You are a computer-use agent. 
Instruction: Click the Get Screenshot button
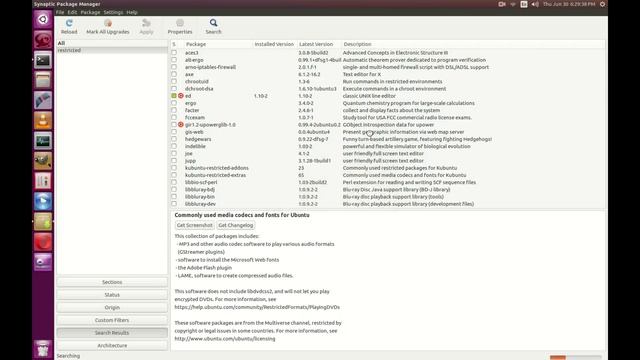(x=195, y=225)
